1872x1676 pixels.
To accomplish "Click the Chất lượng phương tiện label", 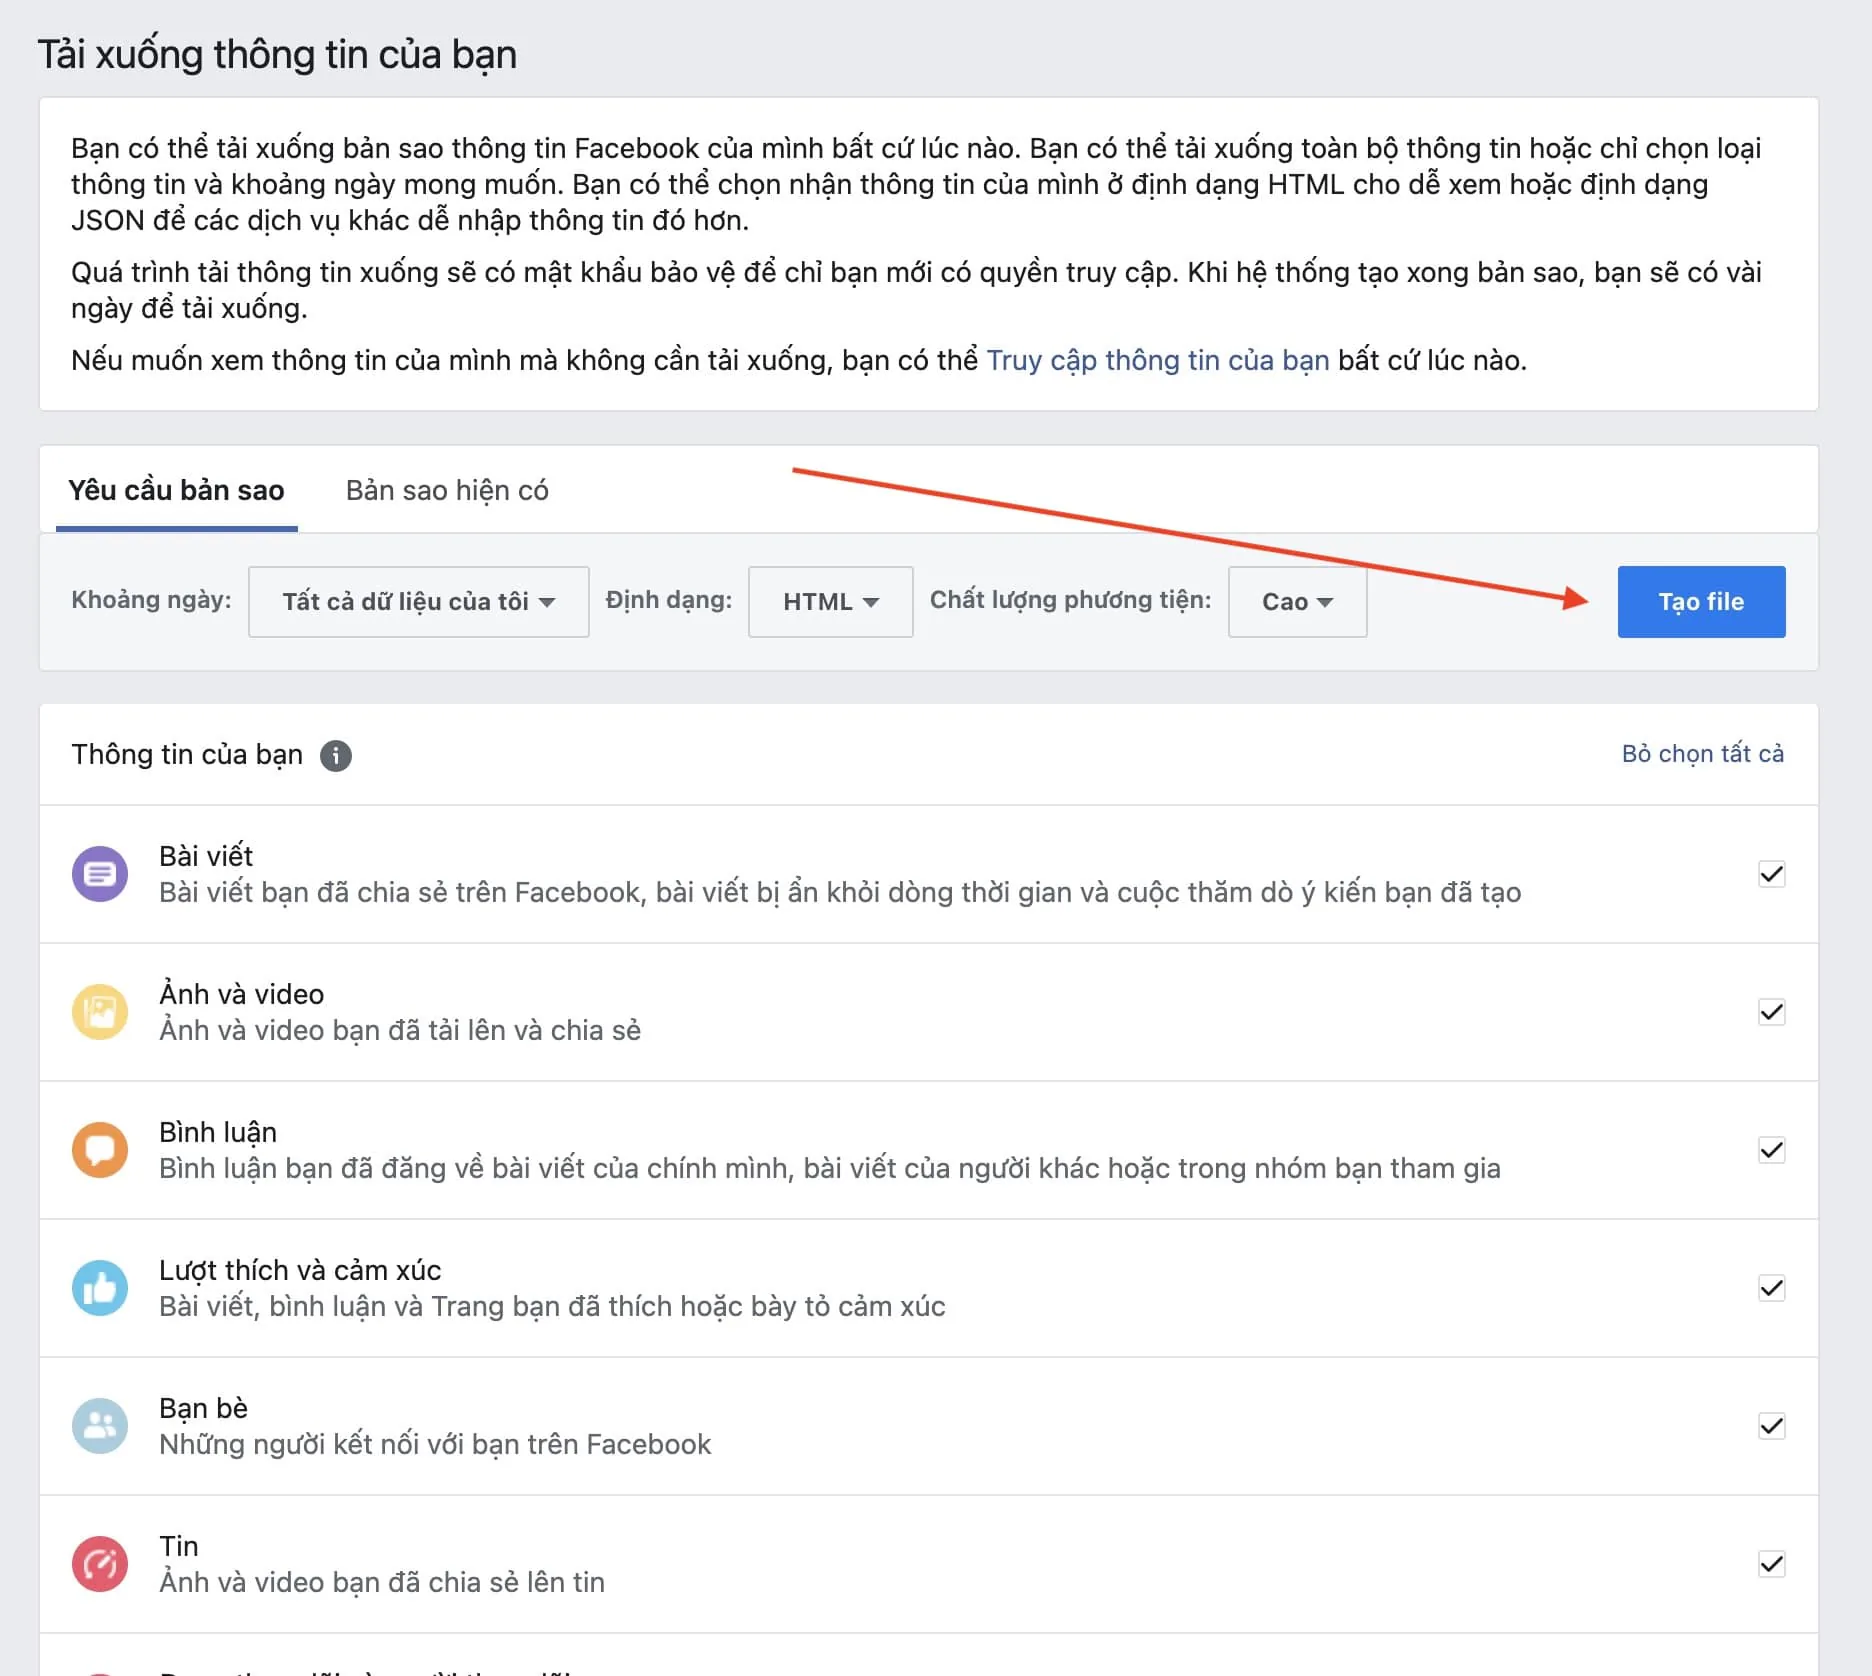I will tap(1071, 600).
